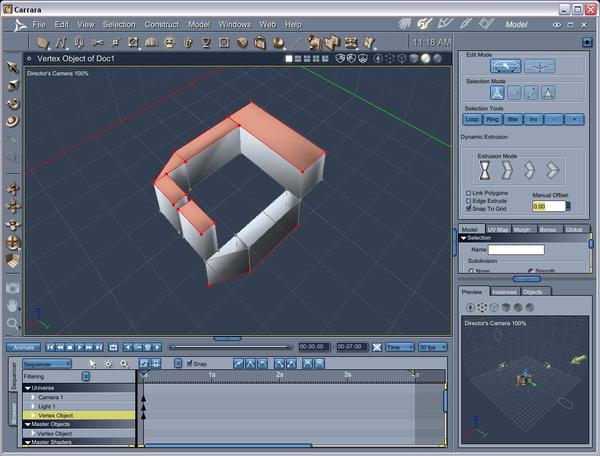Select the arrow pointer tool in sequencer
Viewport: 600px width, 456px height.
click(x=92, y=364)
